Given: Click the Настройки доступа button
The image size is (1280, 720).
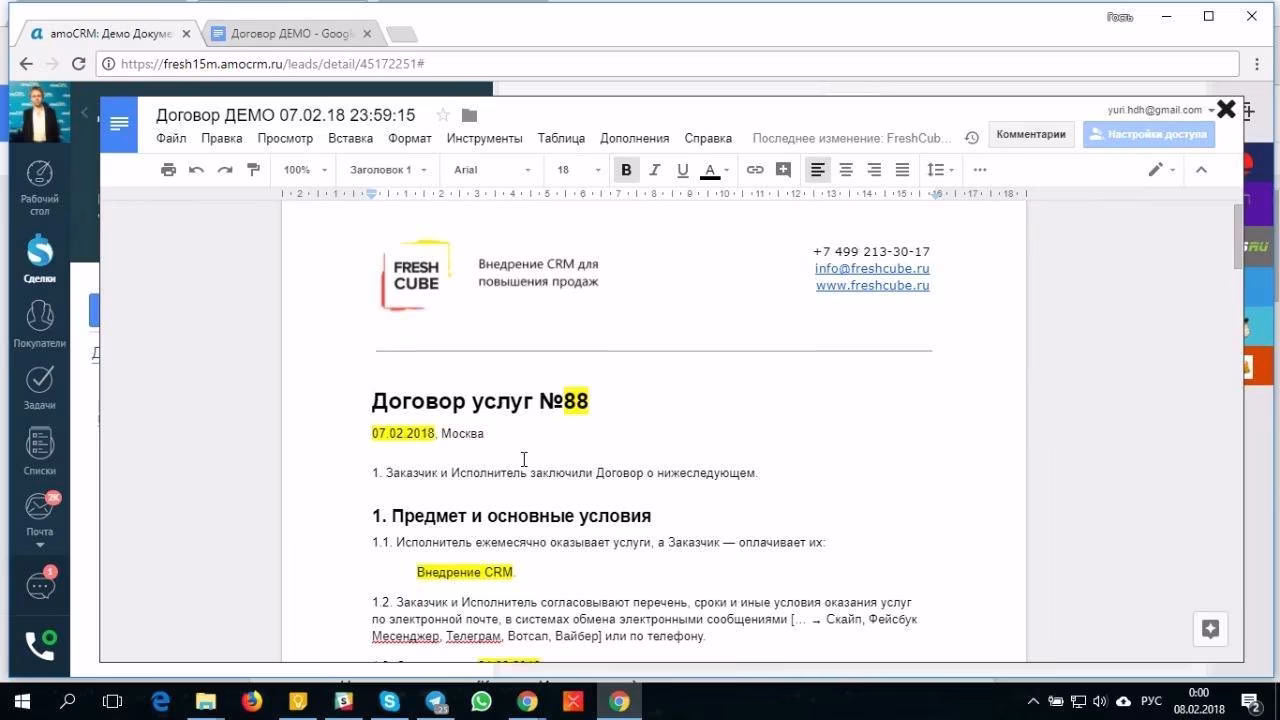Looking at the screenshot, I should click(x=1149, y=134).
